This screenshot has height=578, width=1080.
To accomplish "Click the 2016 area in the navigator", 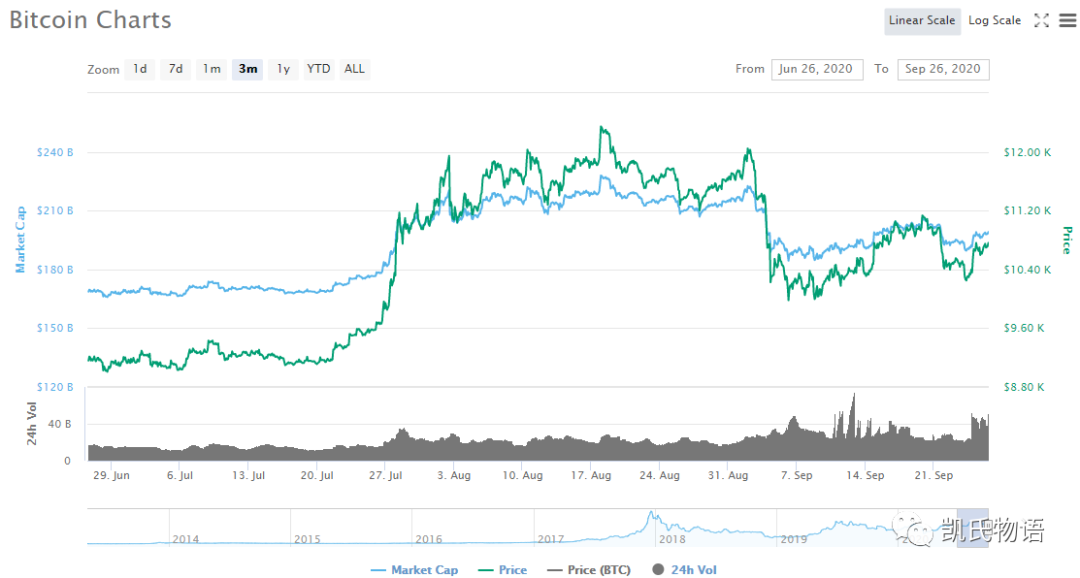I will coord(428,539).
